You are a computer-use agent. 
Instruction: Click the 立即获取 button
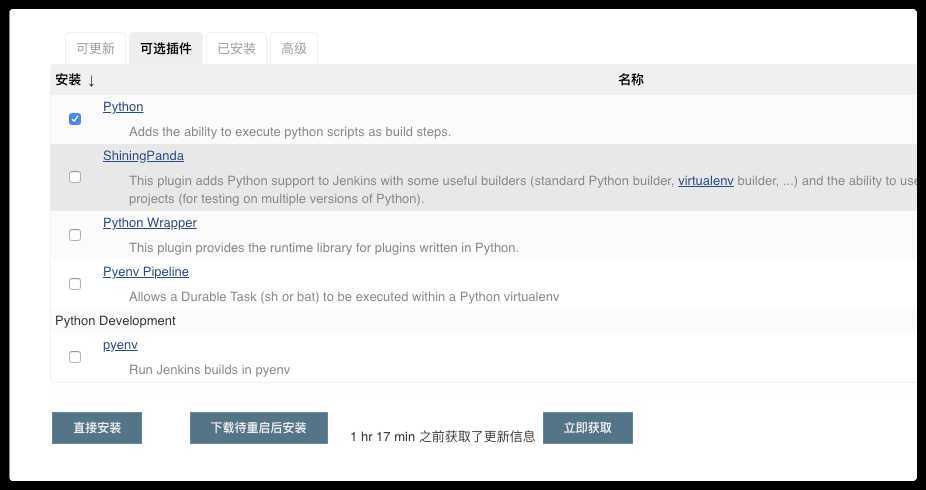click(x=588, y=428)
